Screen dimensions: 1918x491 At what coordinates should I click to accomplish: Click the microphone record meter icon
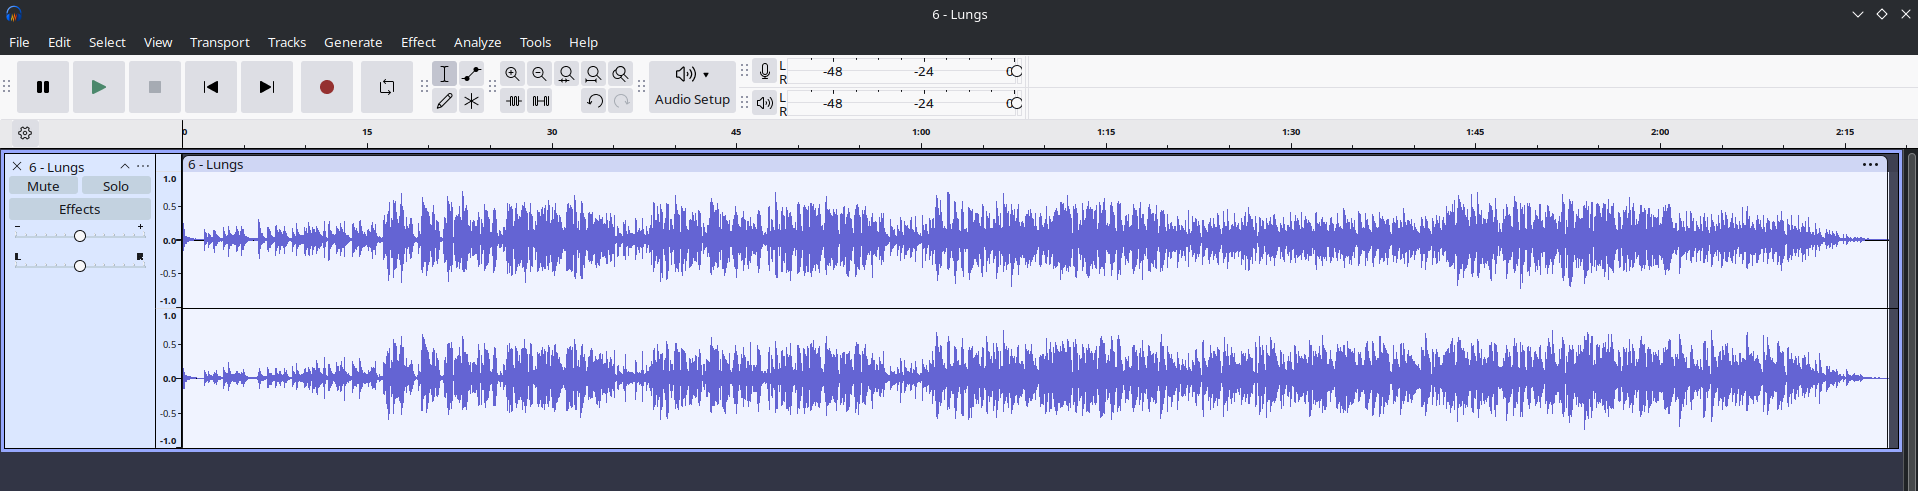(x=765, y=72)
